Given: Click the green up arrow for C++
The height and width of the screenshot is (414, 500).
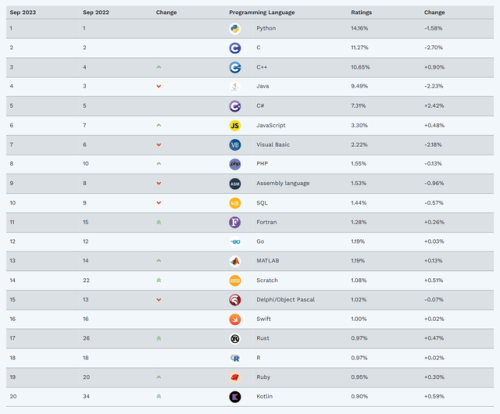Looking at the screenshot, I should [159, 67].
